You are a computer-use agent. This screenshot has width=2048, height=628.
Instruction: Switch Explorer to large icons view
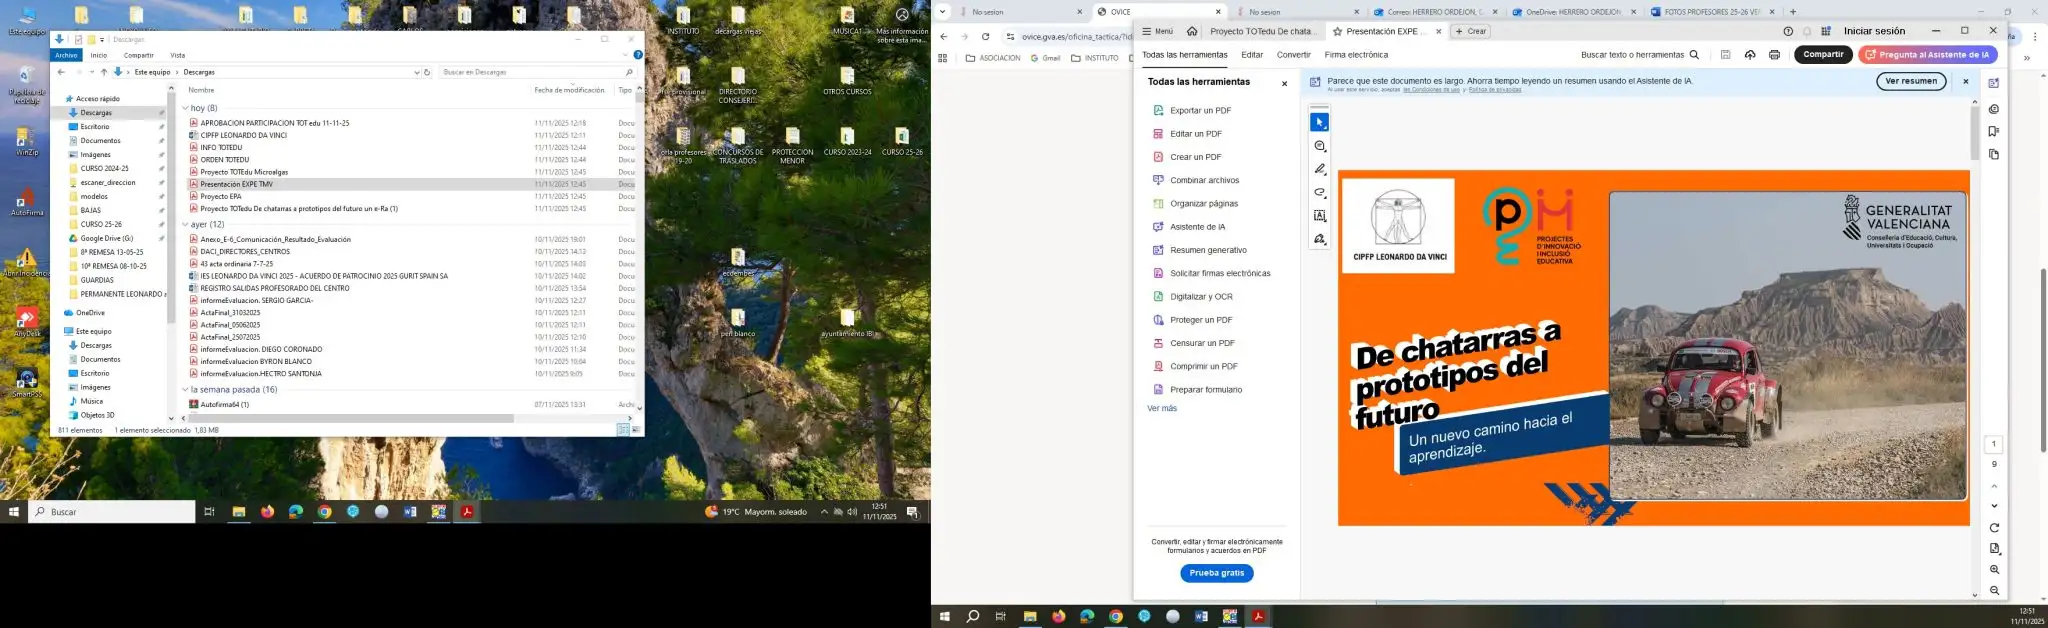(635, 430)
